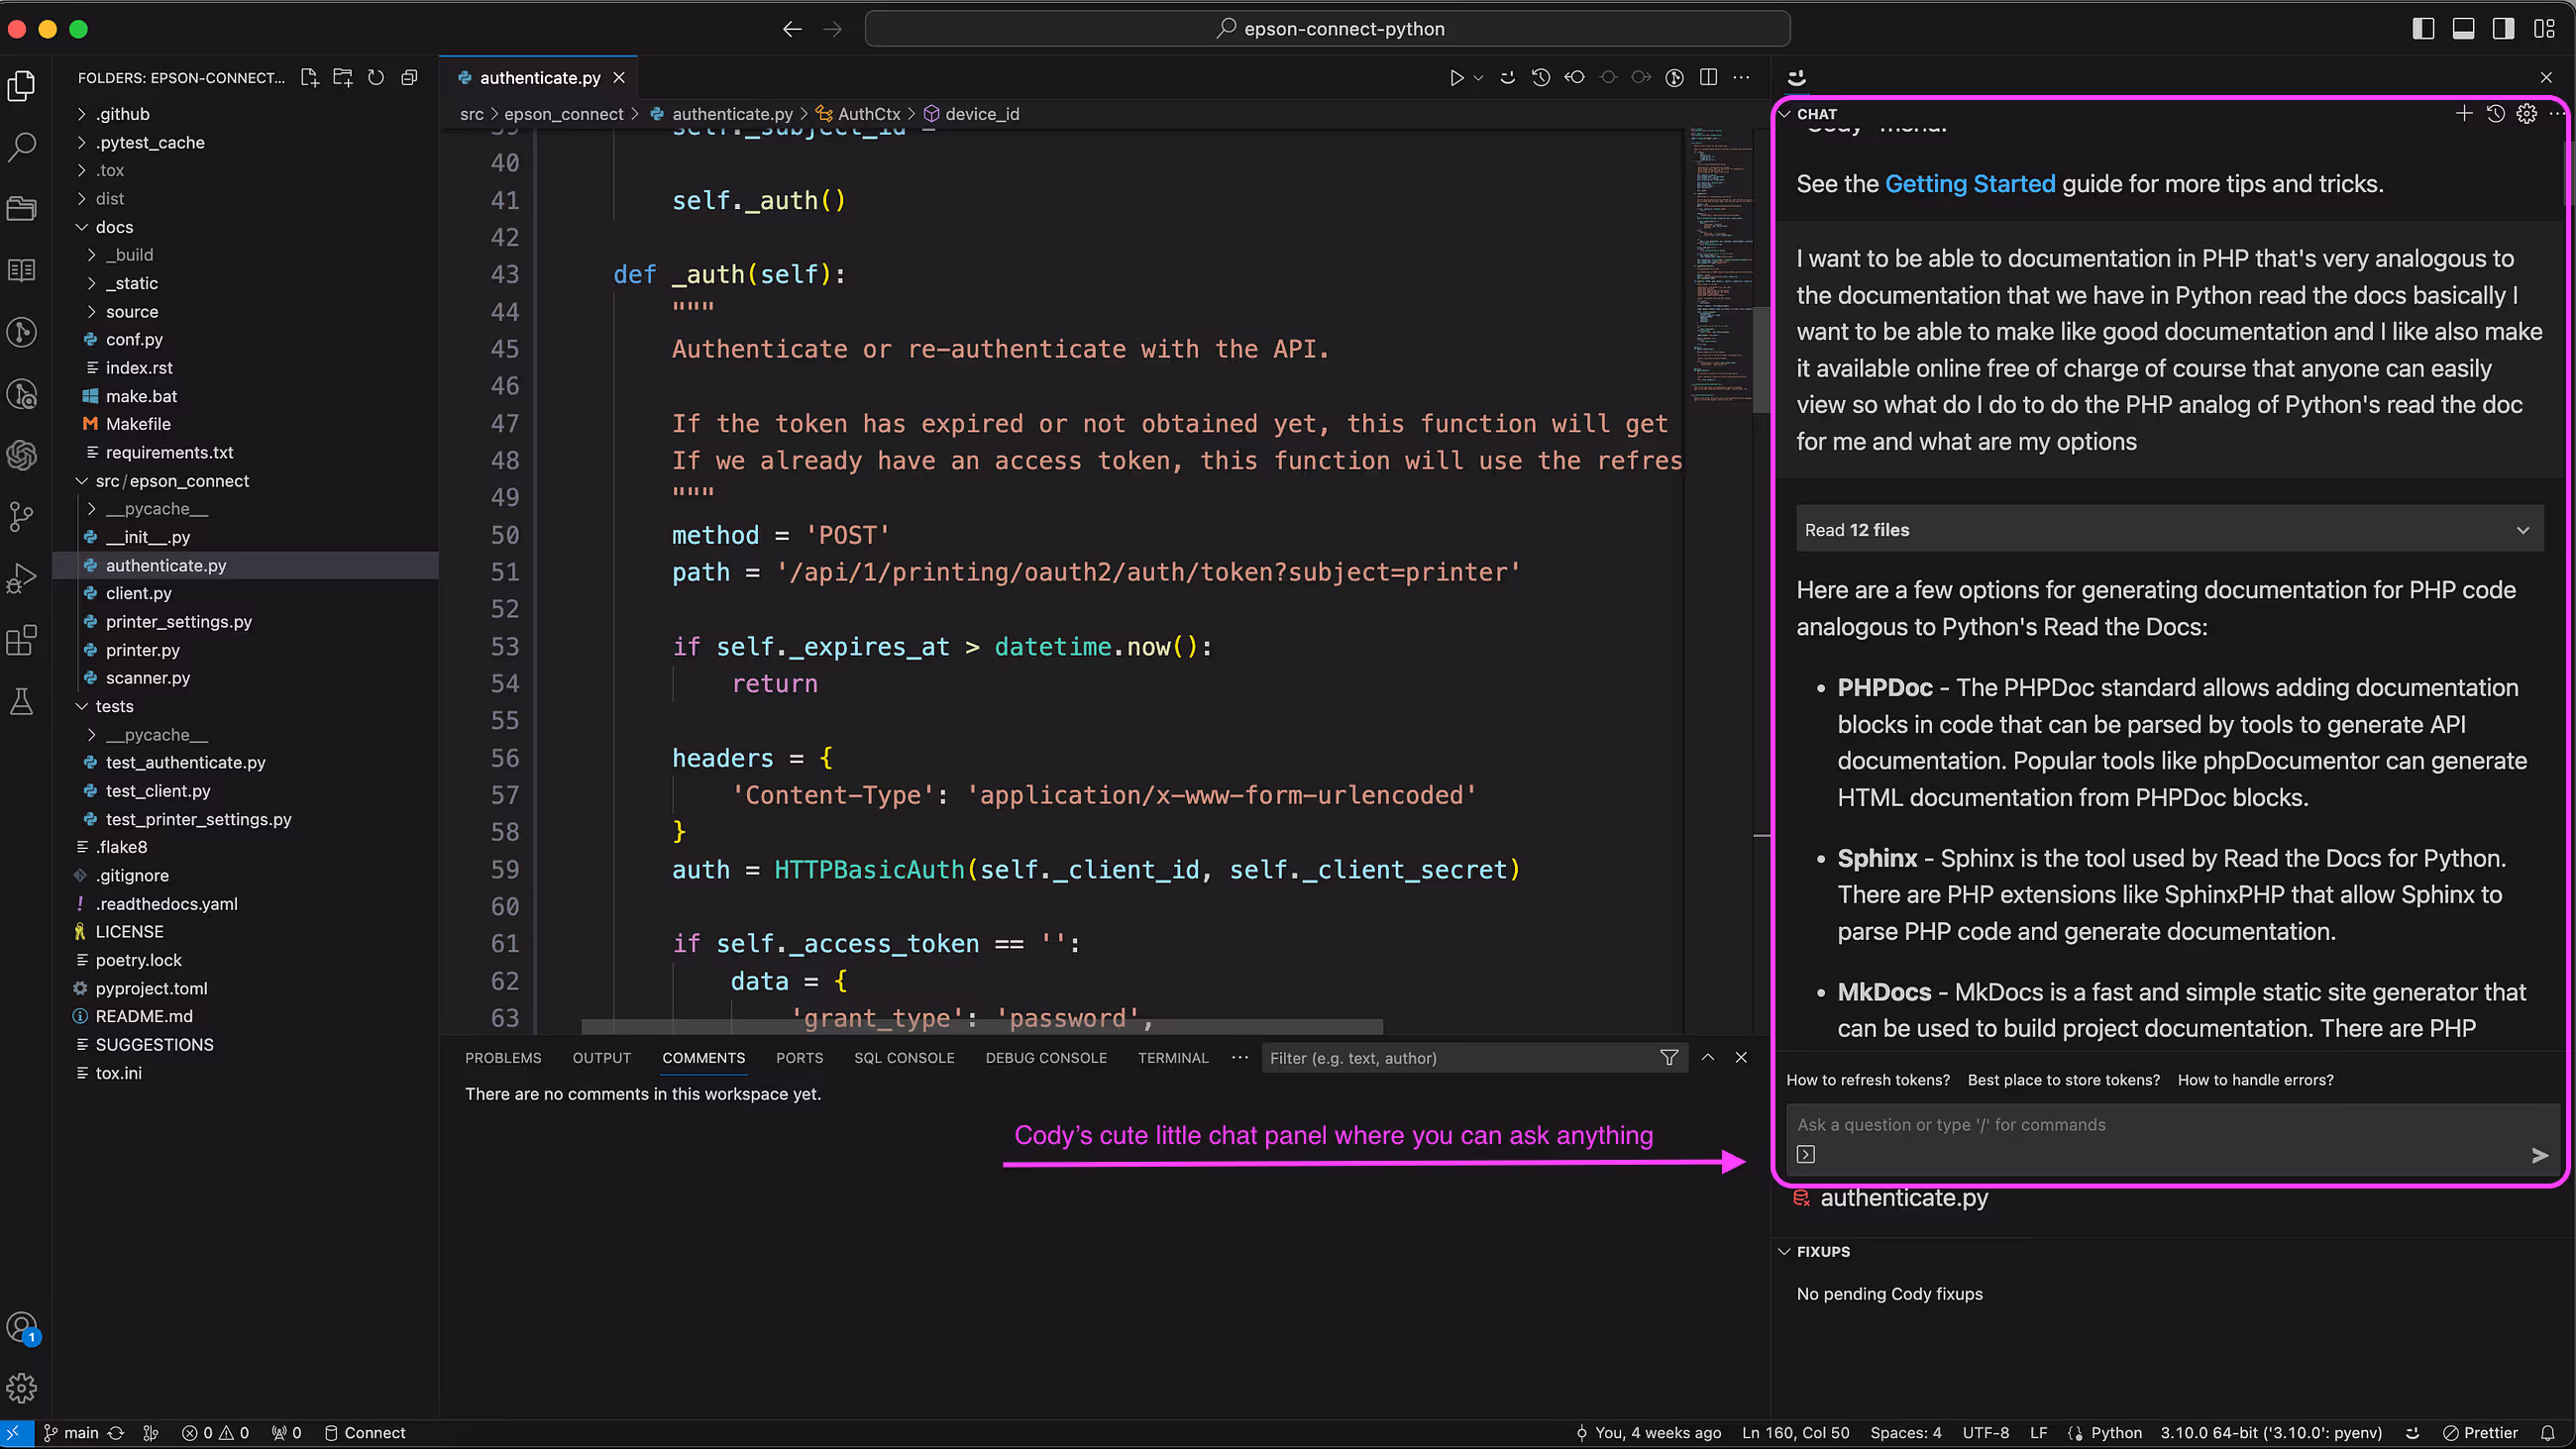The image size is (2576, 1449).
Task: Open the notifications bell in the status bar
Action: pos(2547,1433)
